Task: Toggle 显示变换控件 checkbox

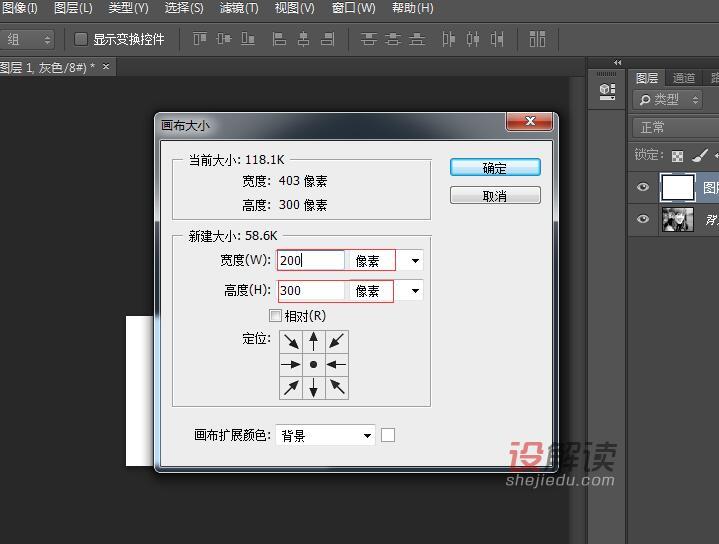Action: 81,39
